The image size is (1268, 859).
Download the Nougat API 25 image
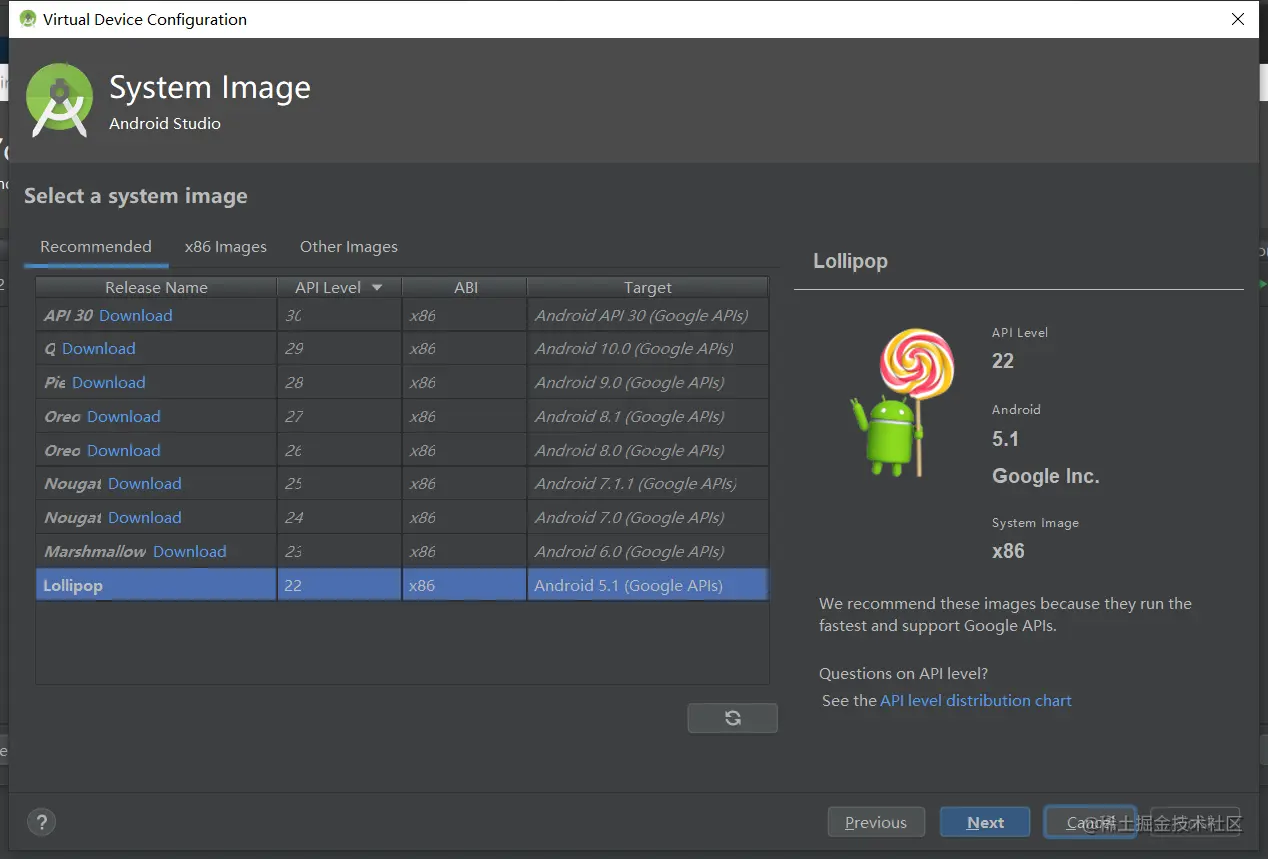(x=145, y=483)
